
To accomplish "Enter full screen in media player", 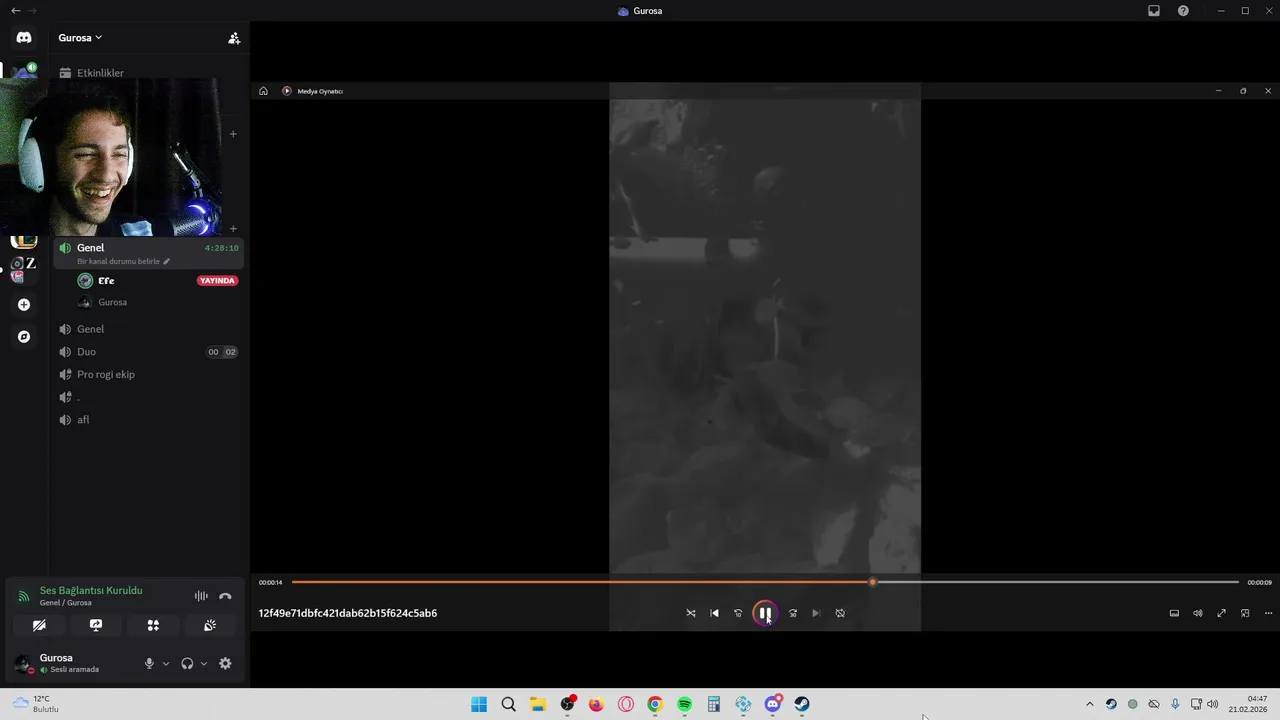I will point(1221,613).
